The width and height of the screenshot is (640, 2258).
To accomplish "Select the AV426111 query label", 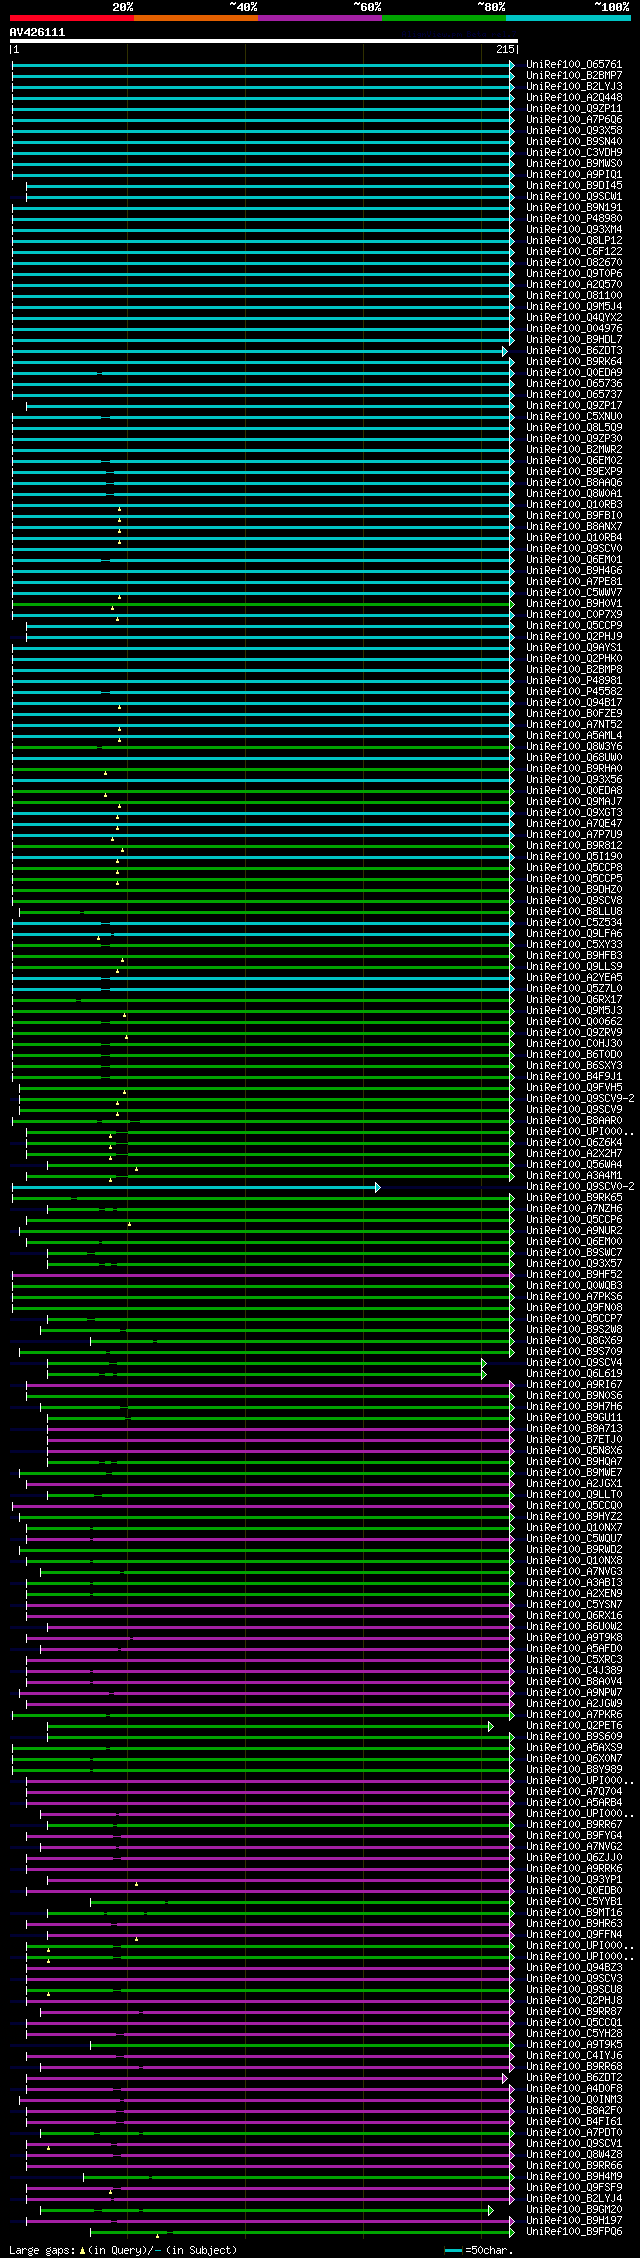I will point(38,32).
